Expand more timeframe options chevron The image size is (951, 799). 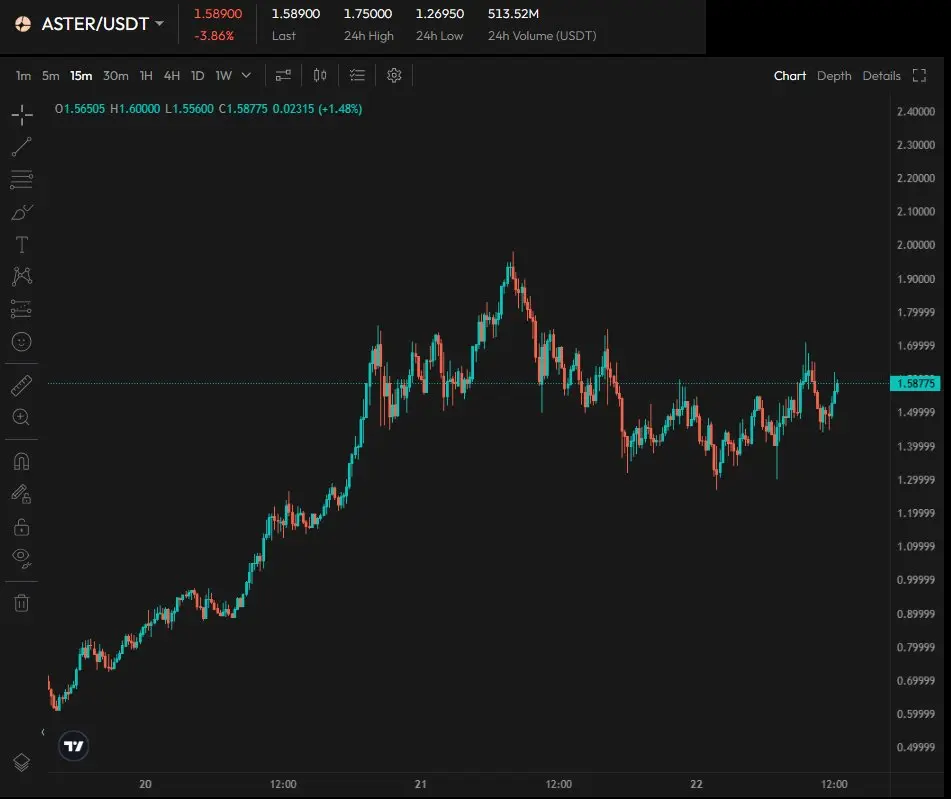click(x=246, y=75)
